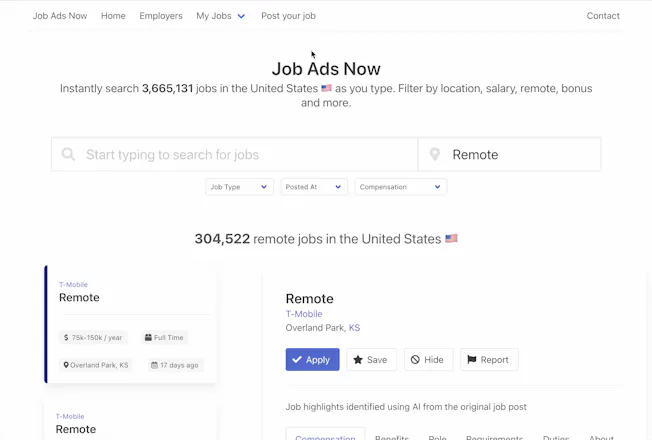The height and width of the screenshot is (440, 652).
Task: Click the 'Job highlights identified using AI' text
Action: pos(406,407)
